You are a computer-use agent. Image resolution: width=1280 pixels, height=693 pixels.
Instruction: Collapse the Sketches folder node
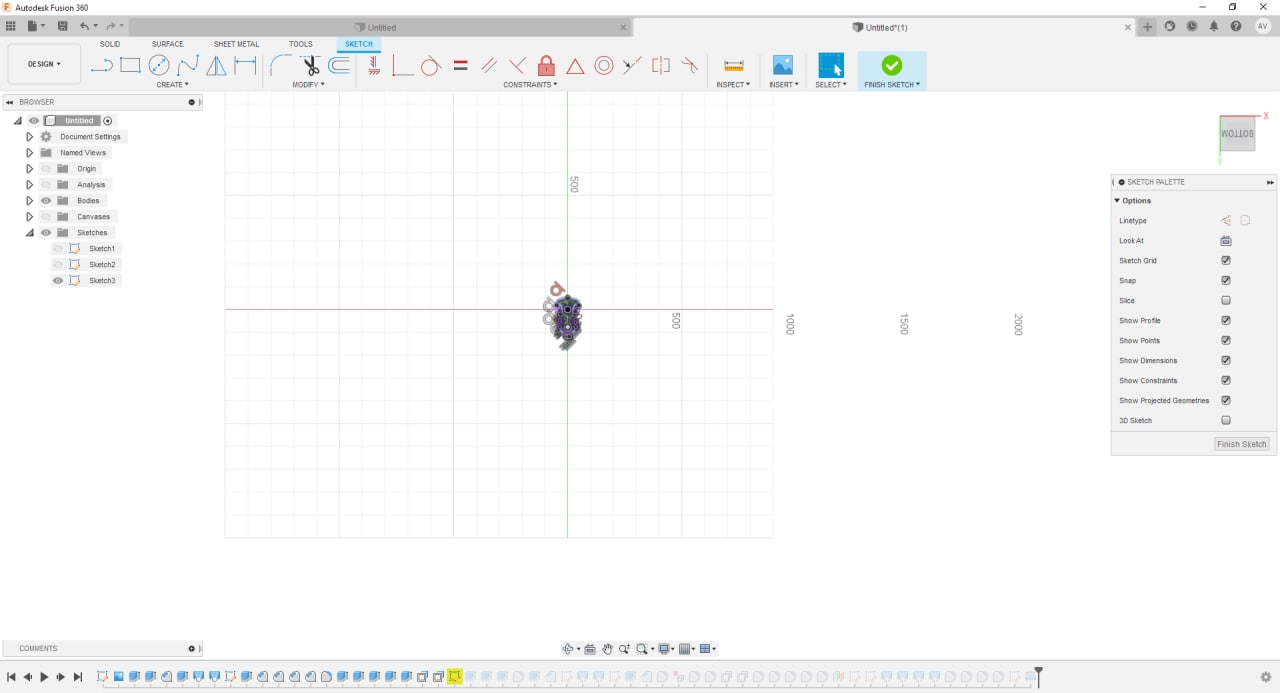pyautogui.click(x=29, y=232)
